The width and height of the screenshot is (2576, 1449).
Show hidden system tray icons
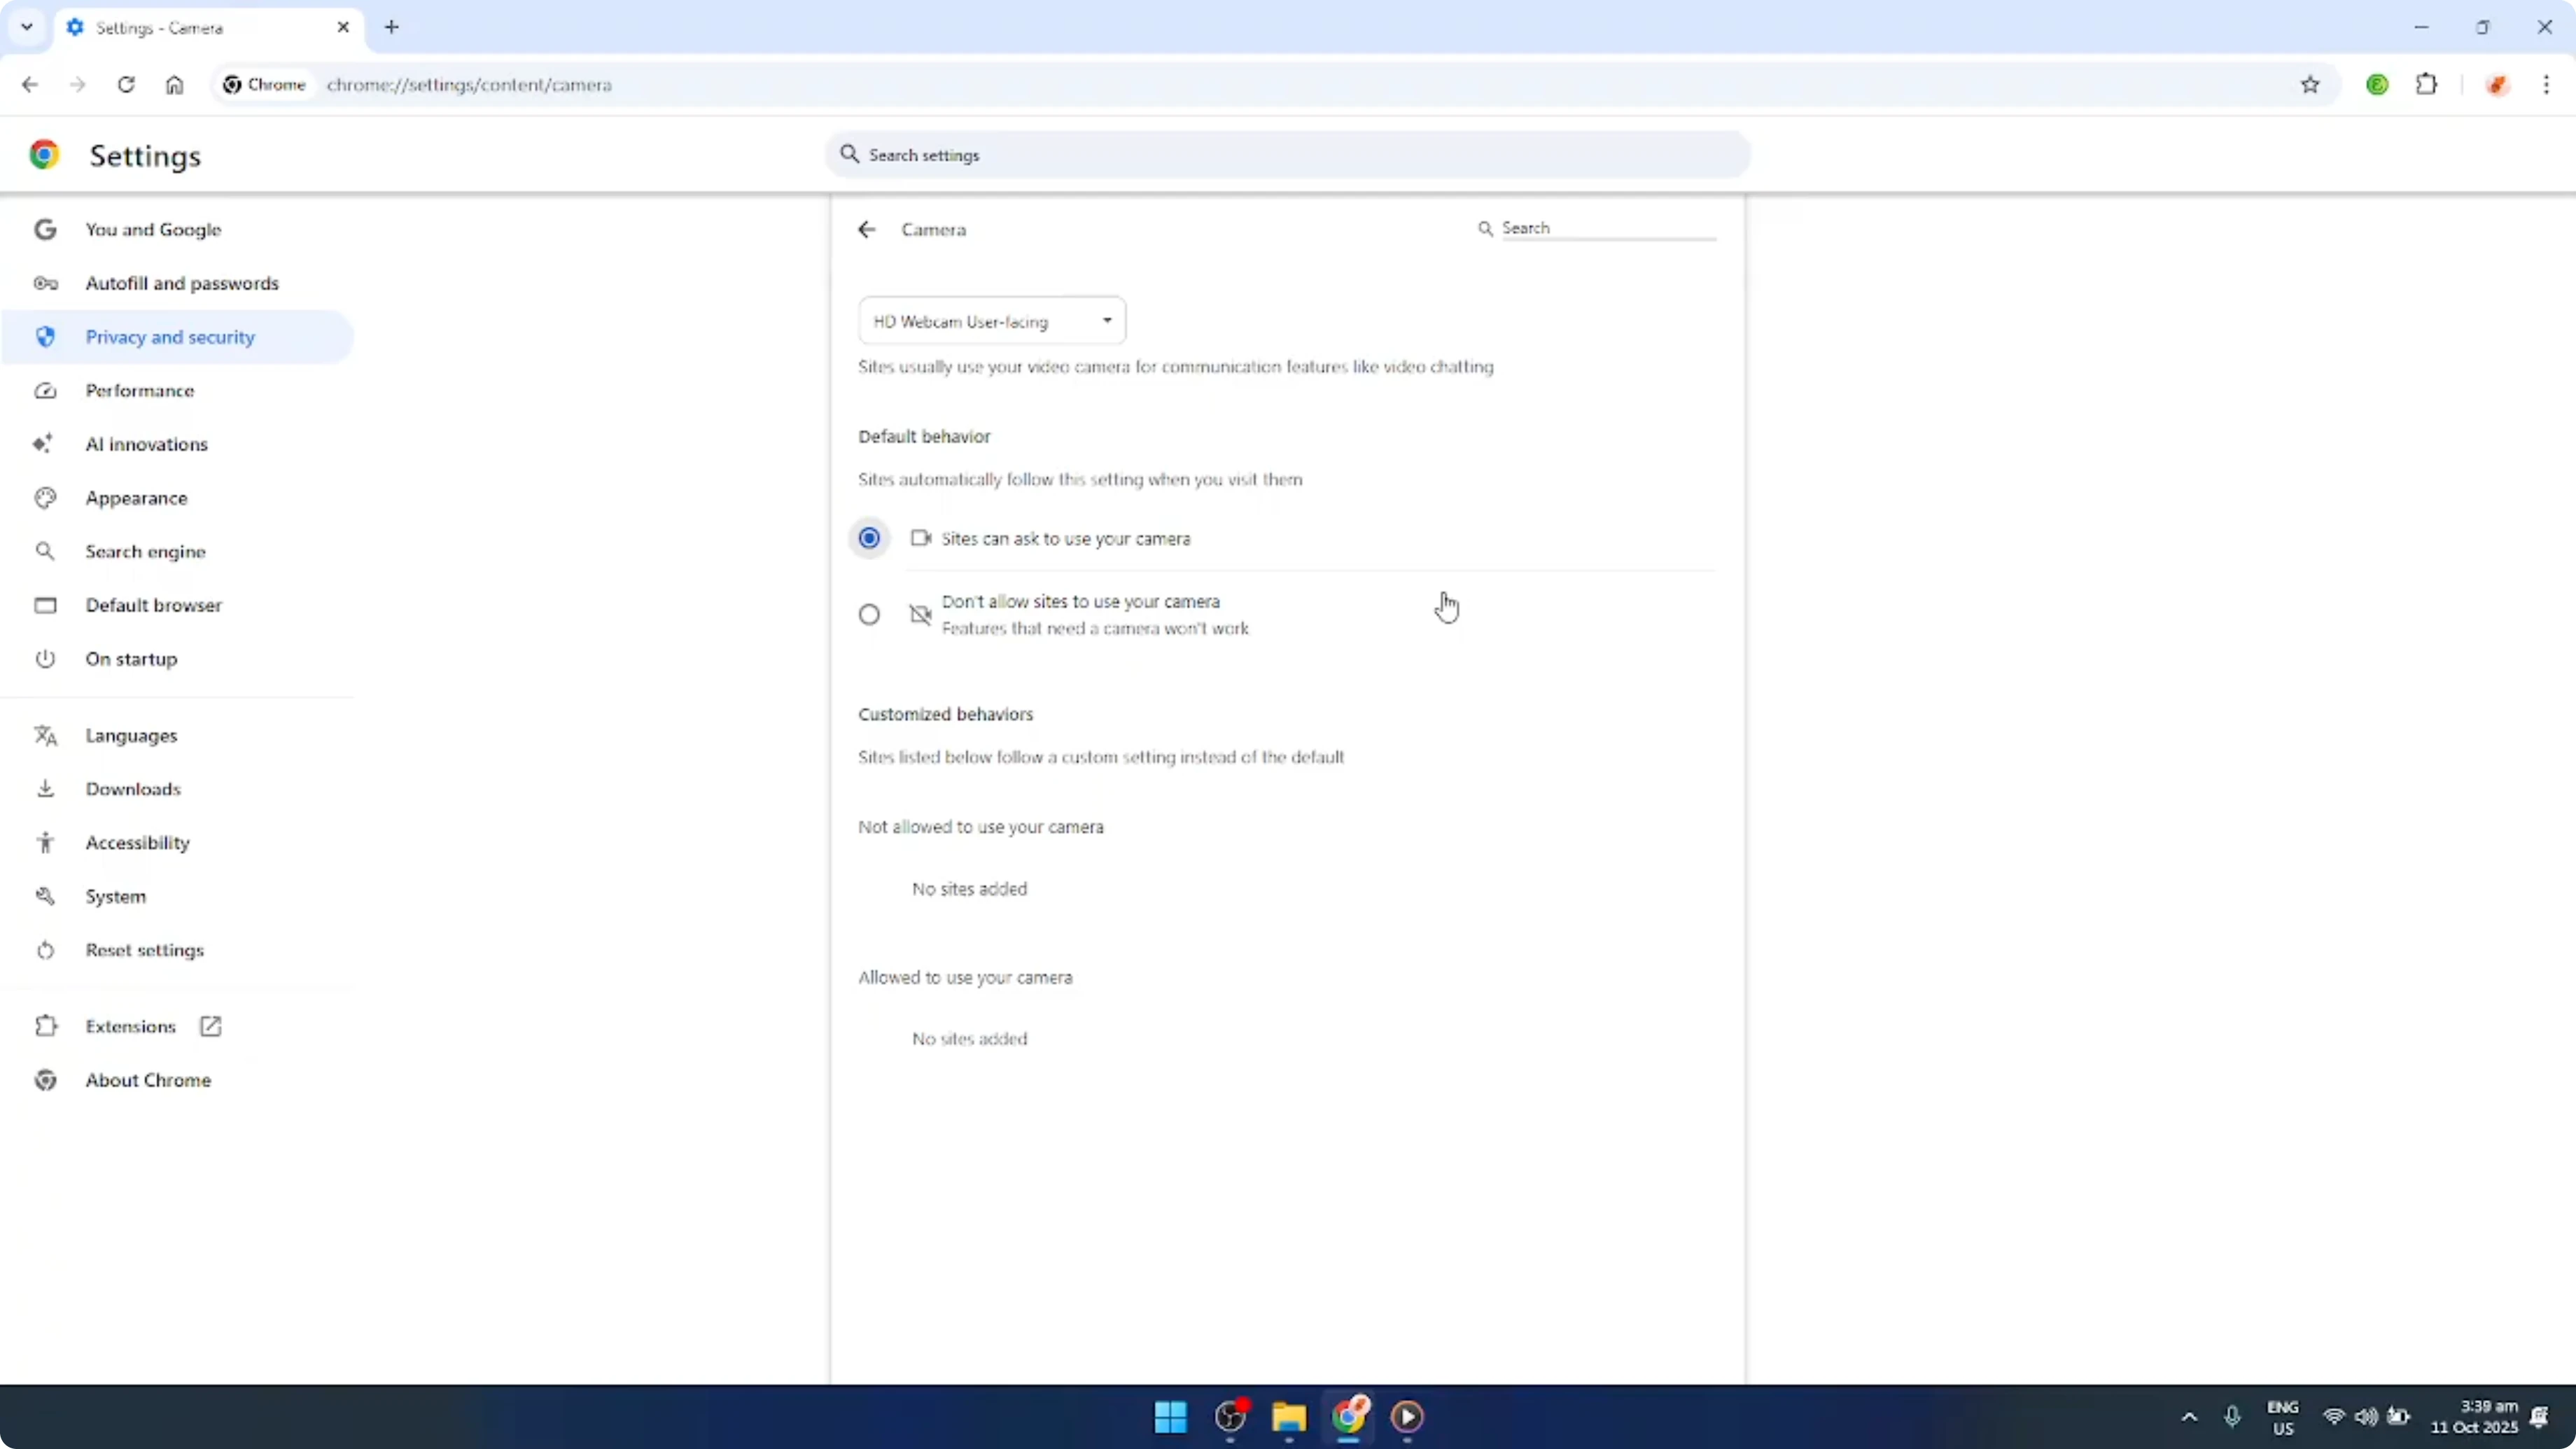click(2189, 1417)
